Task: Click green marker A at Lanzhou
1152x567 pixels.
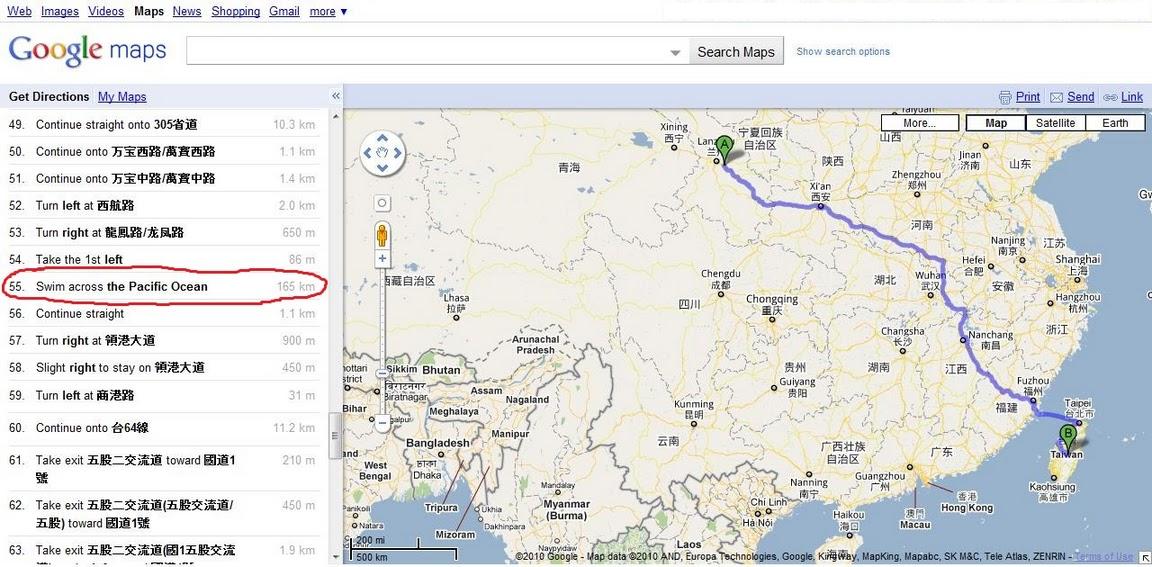Action: pyautogui.click(x=725, y=150)
